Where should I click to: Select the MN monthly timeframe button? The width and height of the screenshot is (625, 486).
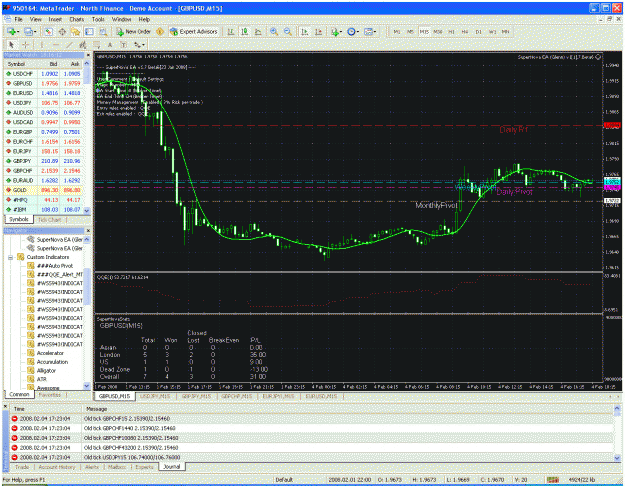tap(505, 31)
